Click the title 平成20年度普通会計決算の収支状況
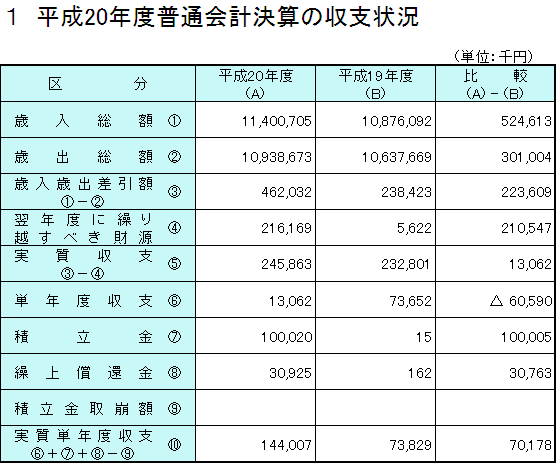This screenshot has height=463, width=556. point(228,17)
